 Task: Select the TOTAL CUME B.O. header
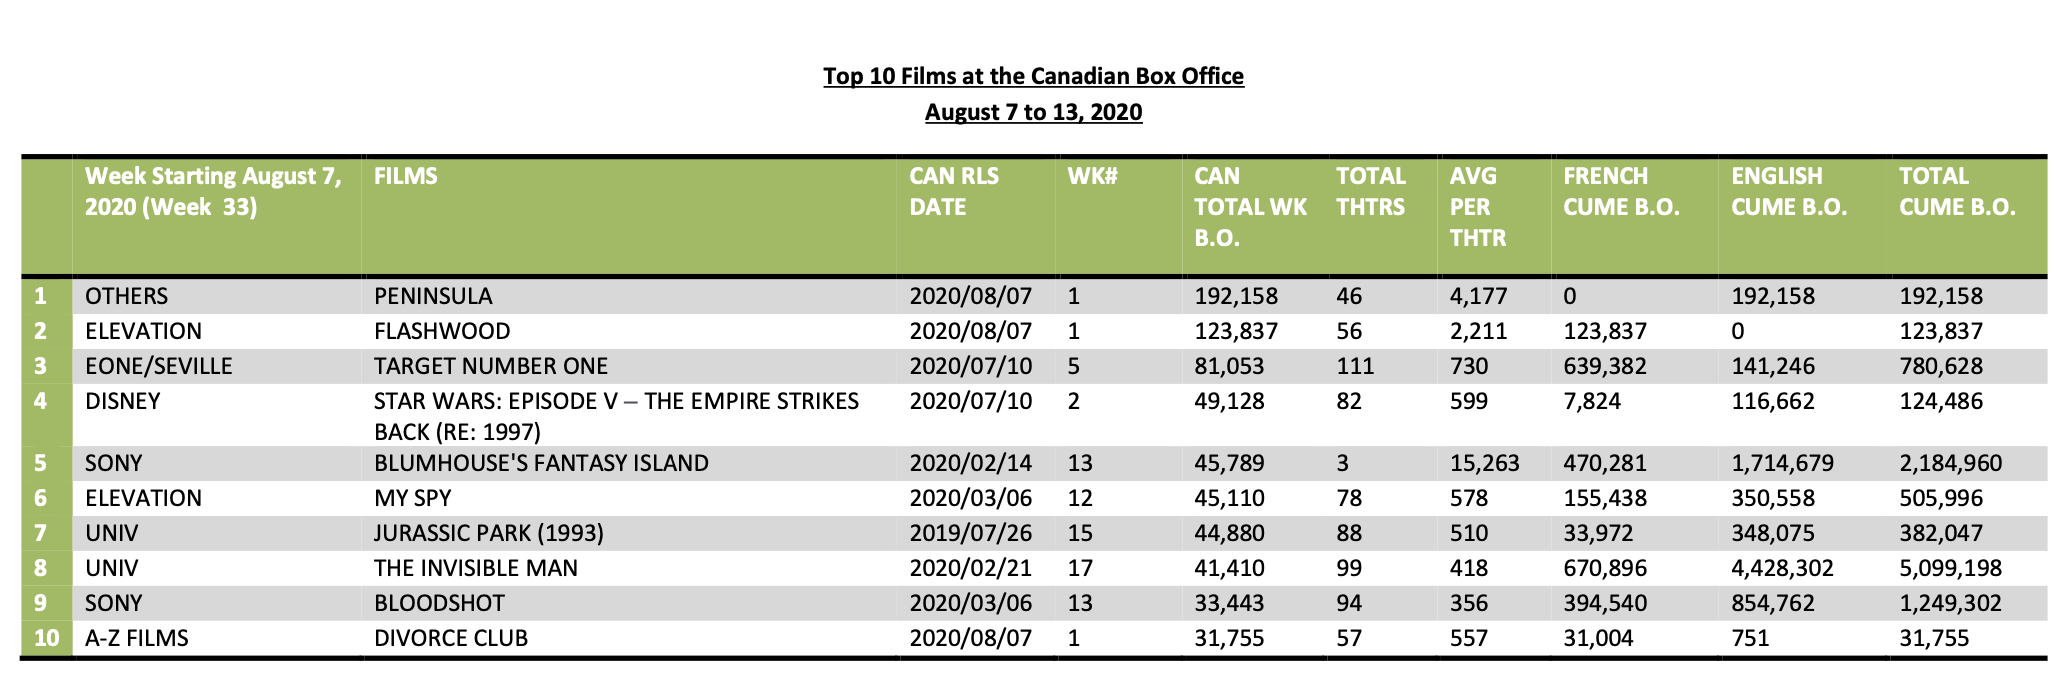(x=1957, y=191)
